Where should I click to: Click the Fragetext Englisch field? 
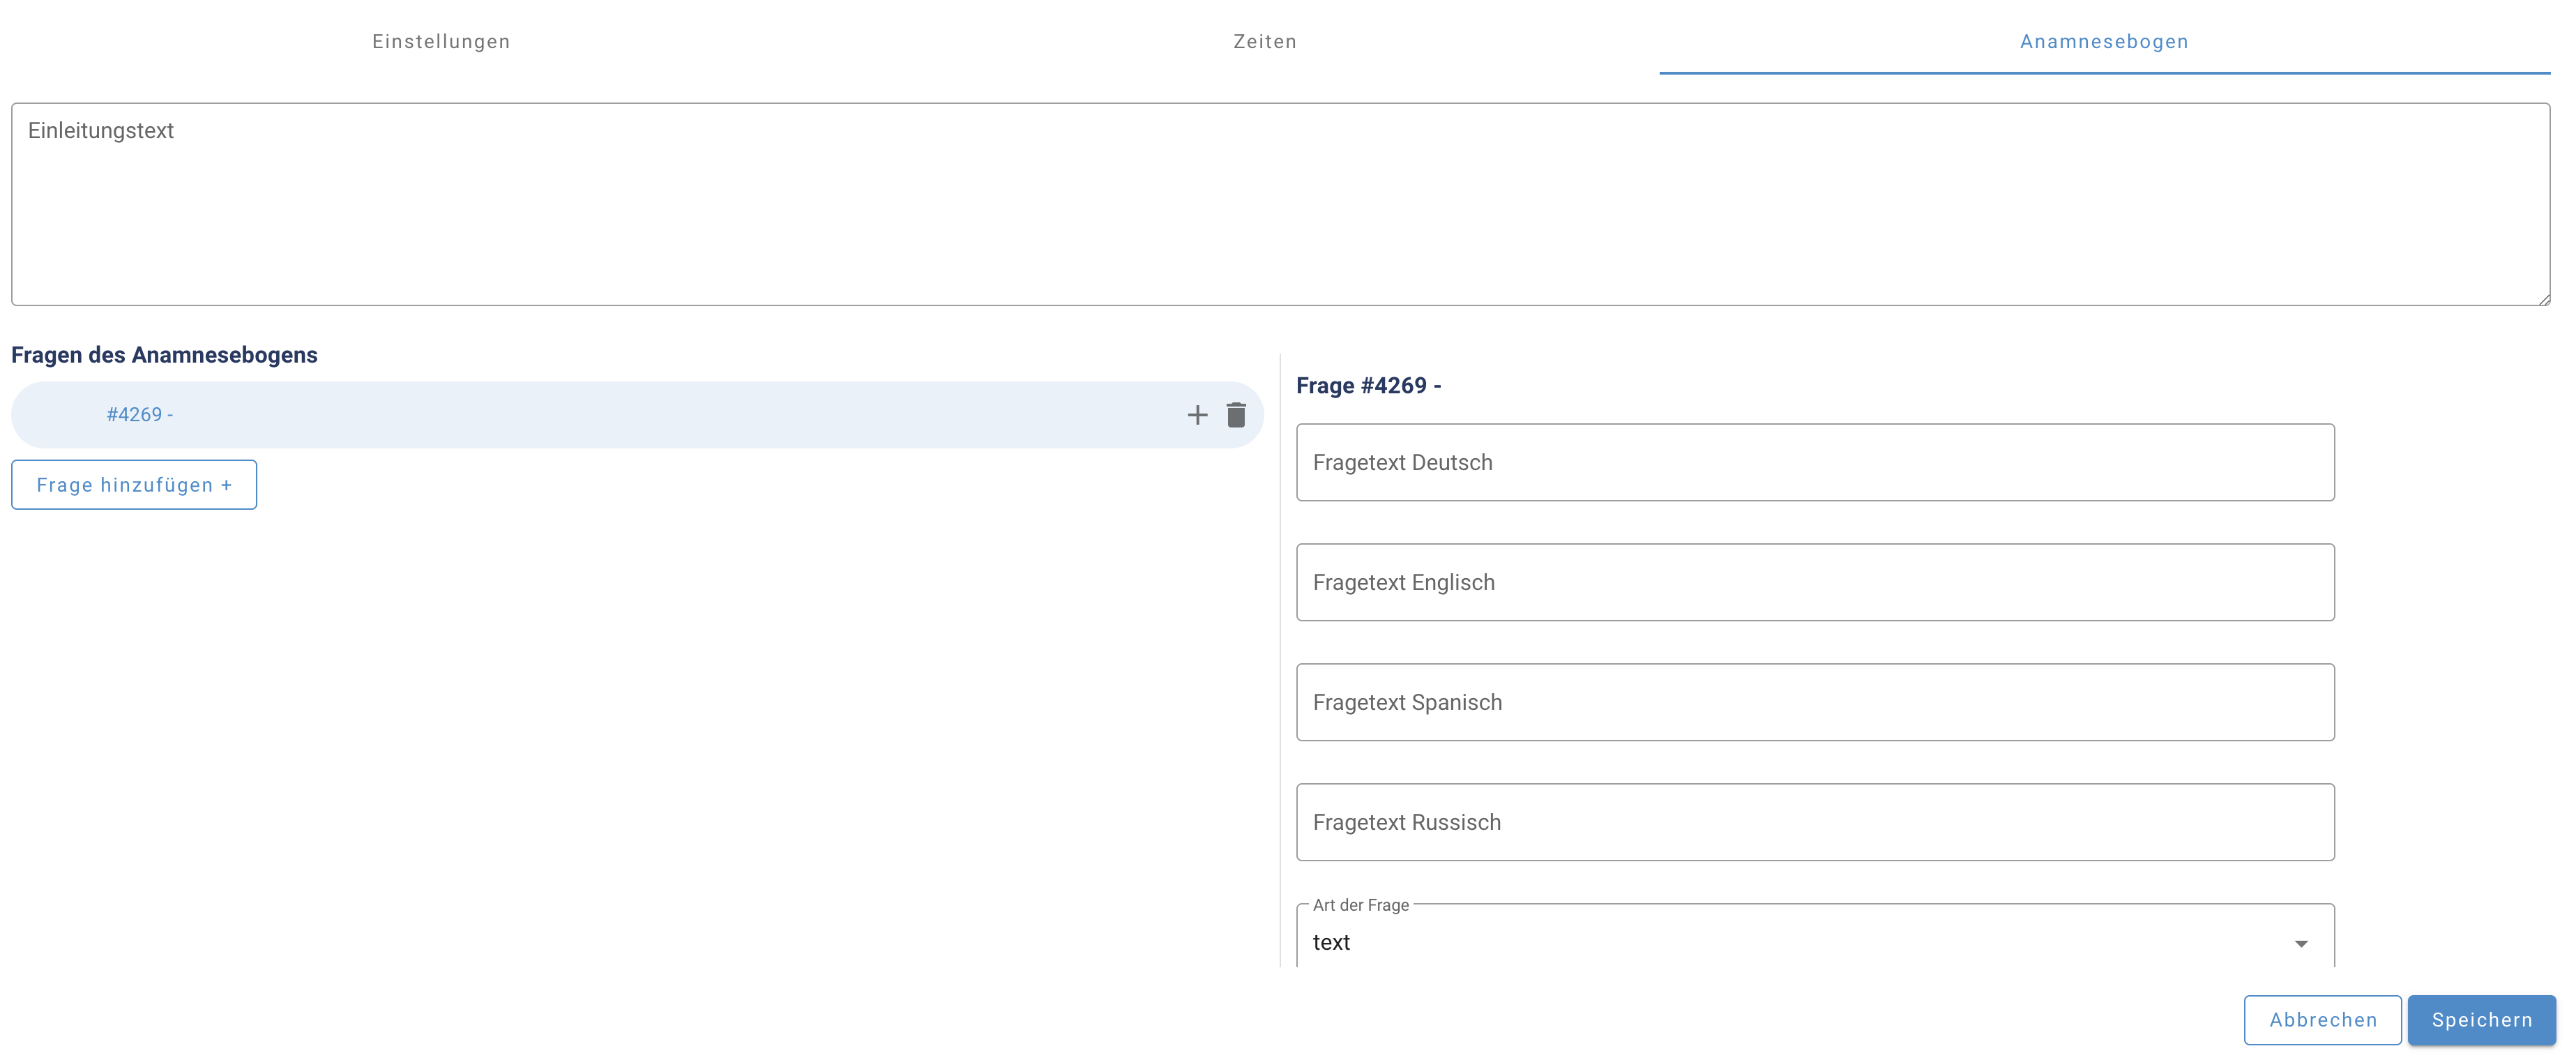(x=1814, y=583)
